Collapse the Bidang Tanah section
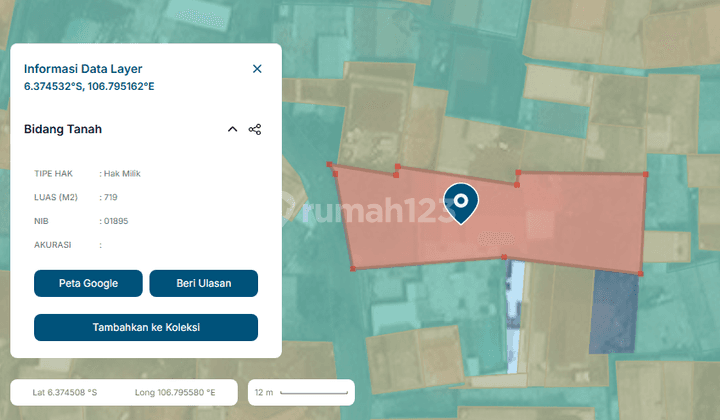 [x=232, y=129]
